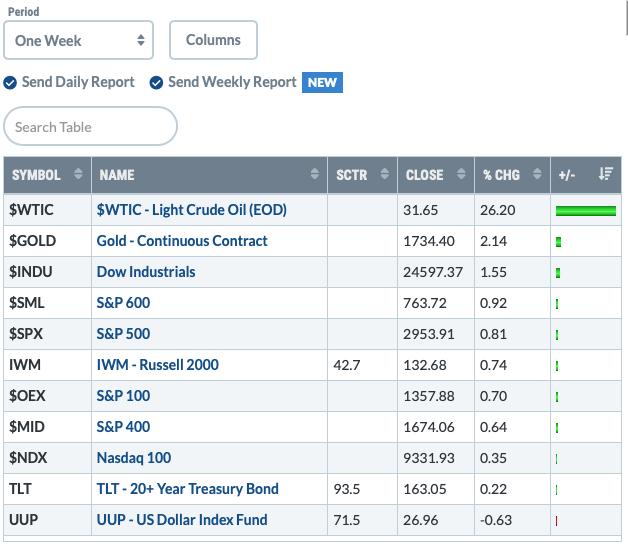Viewport: 628px width, 546px height.
Task: Select the $NDX symbol cell
Action: (48, 458)
